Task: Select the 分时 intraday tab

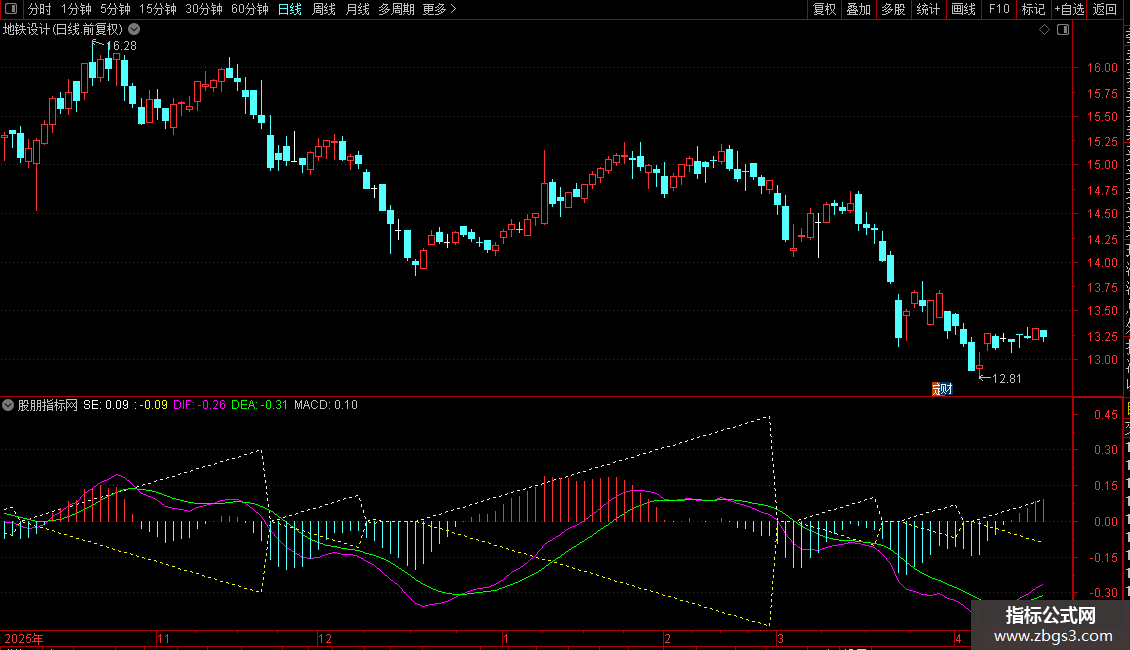Action: click(39, 10)
